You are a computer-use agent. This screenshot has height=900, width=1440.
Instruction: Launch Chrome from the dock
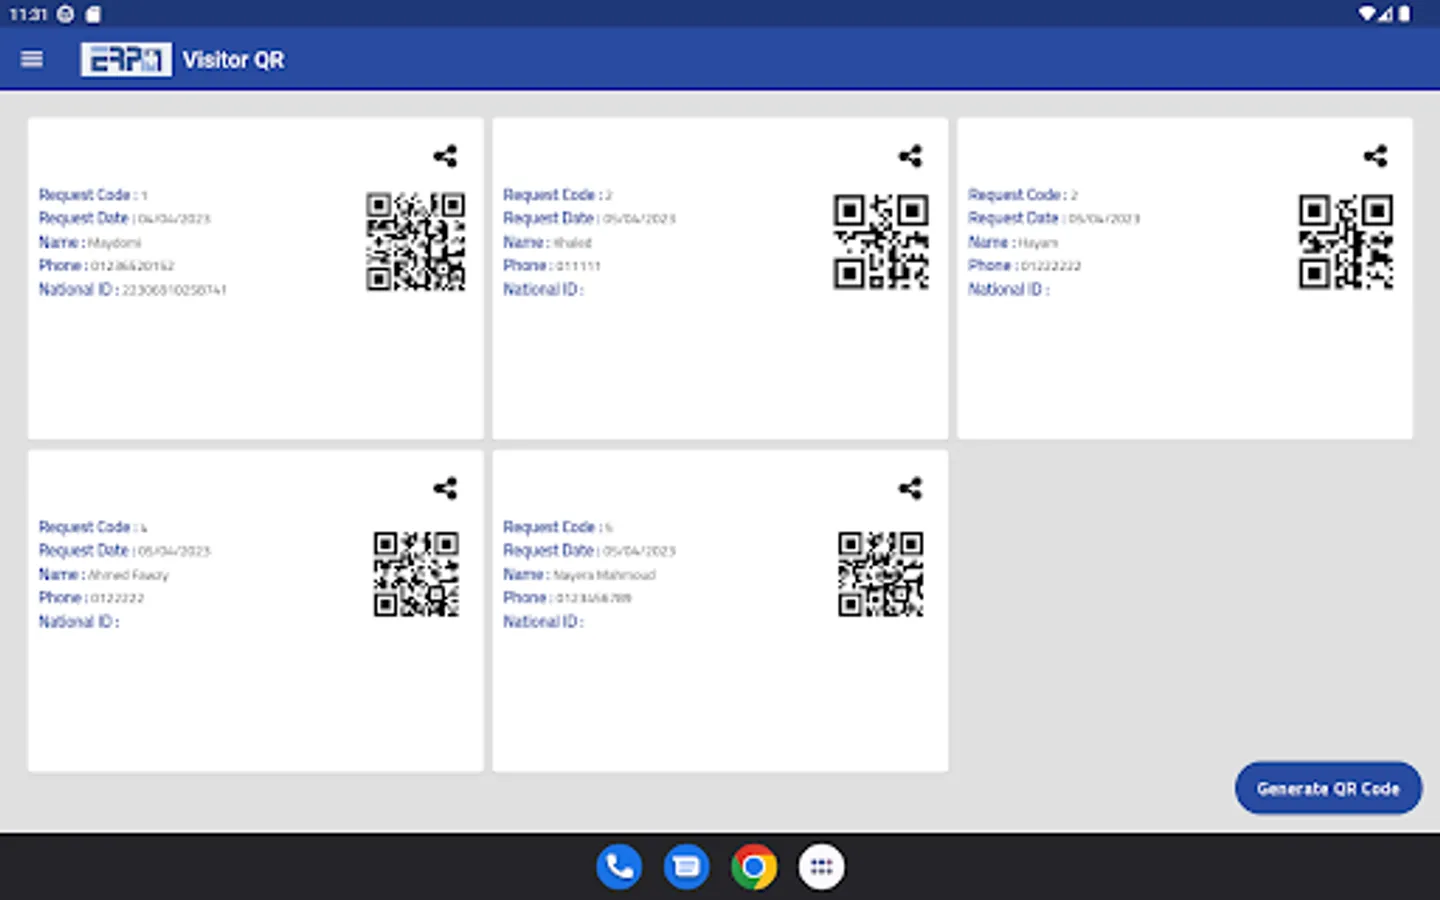pos(754,867)
